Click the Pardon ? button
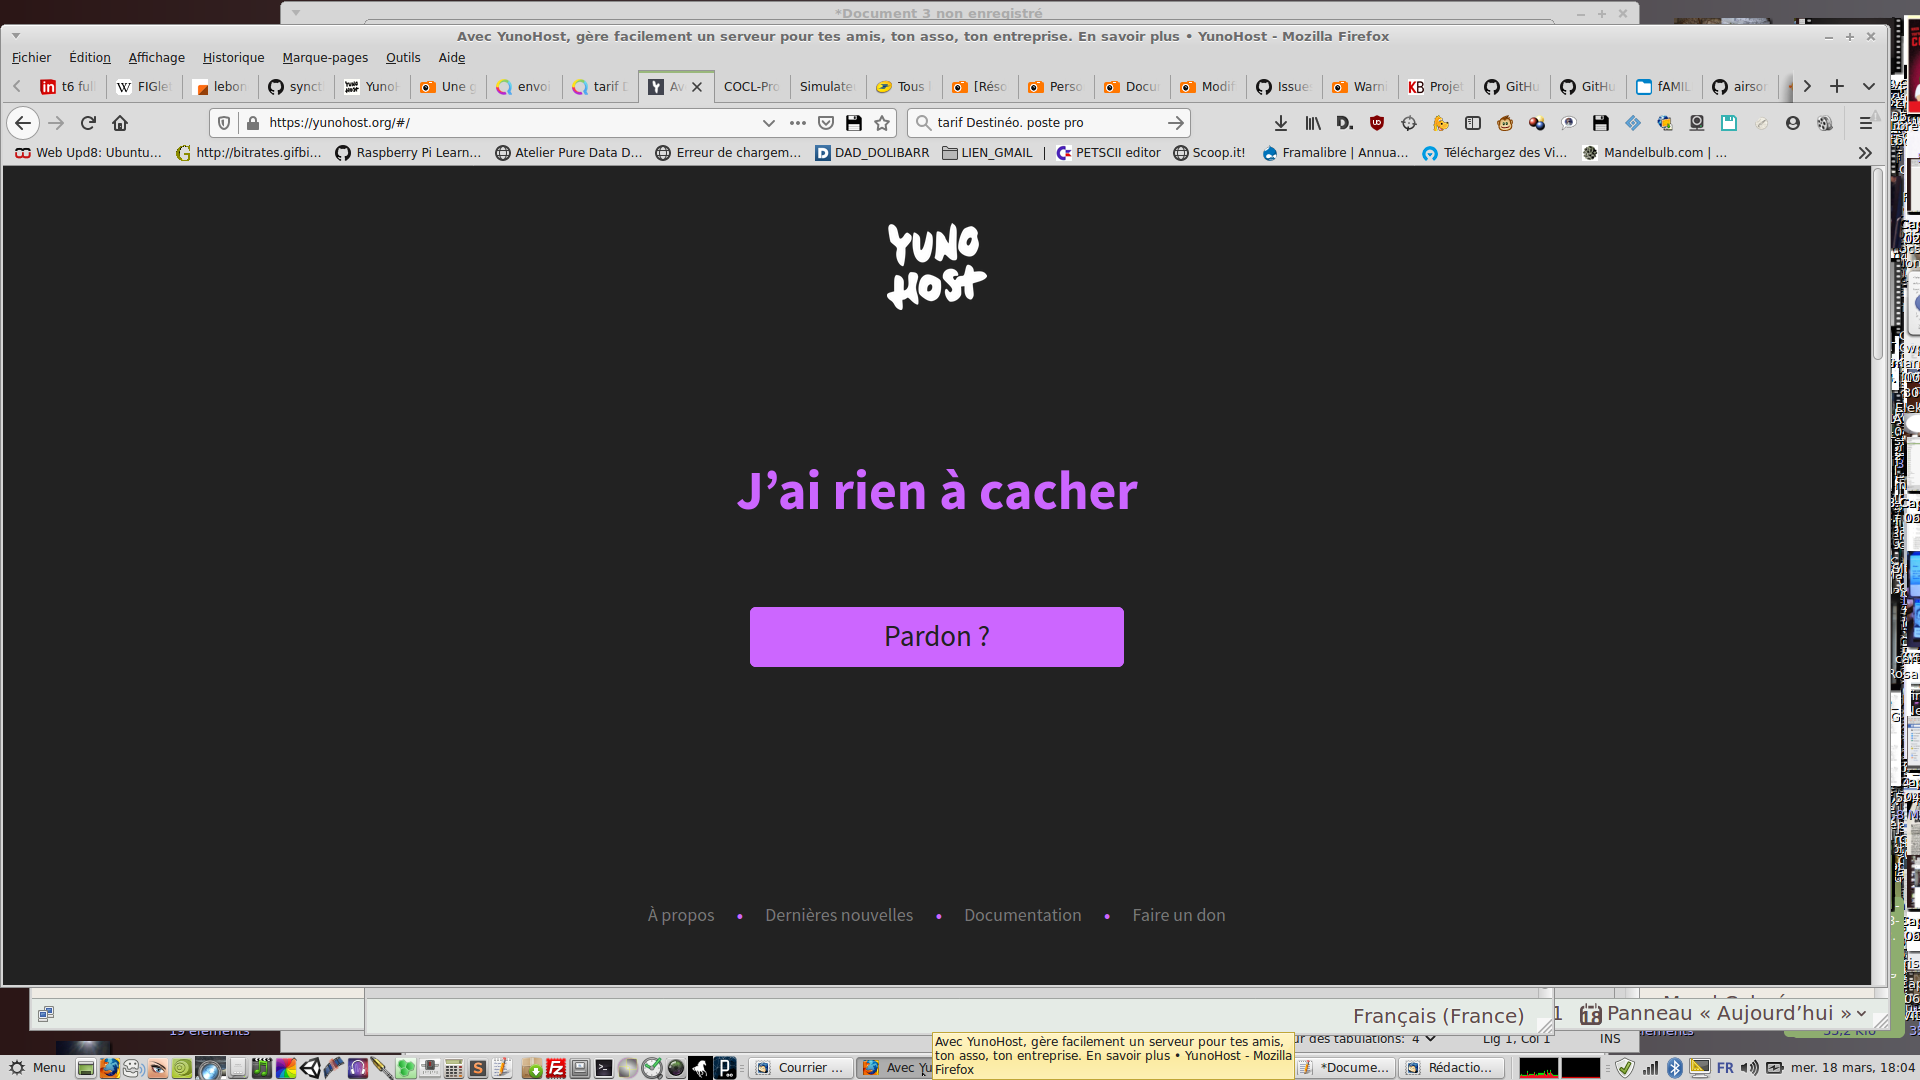The height and width of the screenshot is (1080, 1920). [x=936, y=637]
